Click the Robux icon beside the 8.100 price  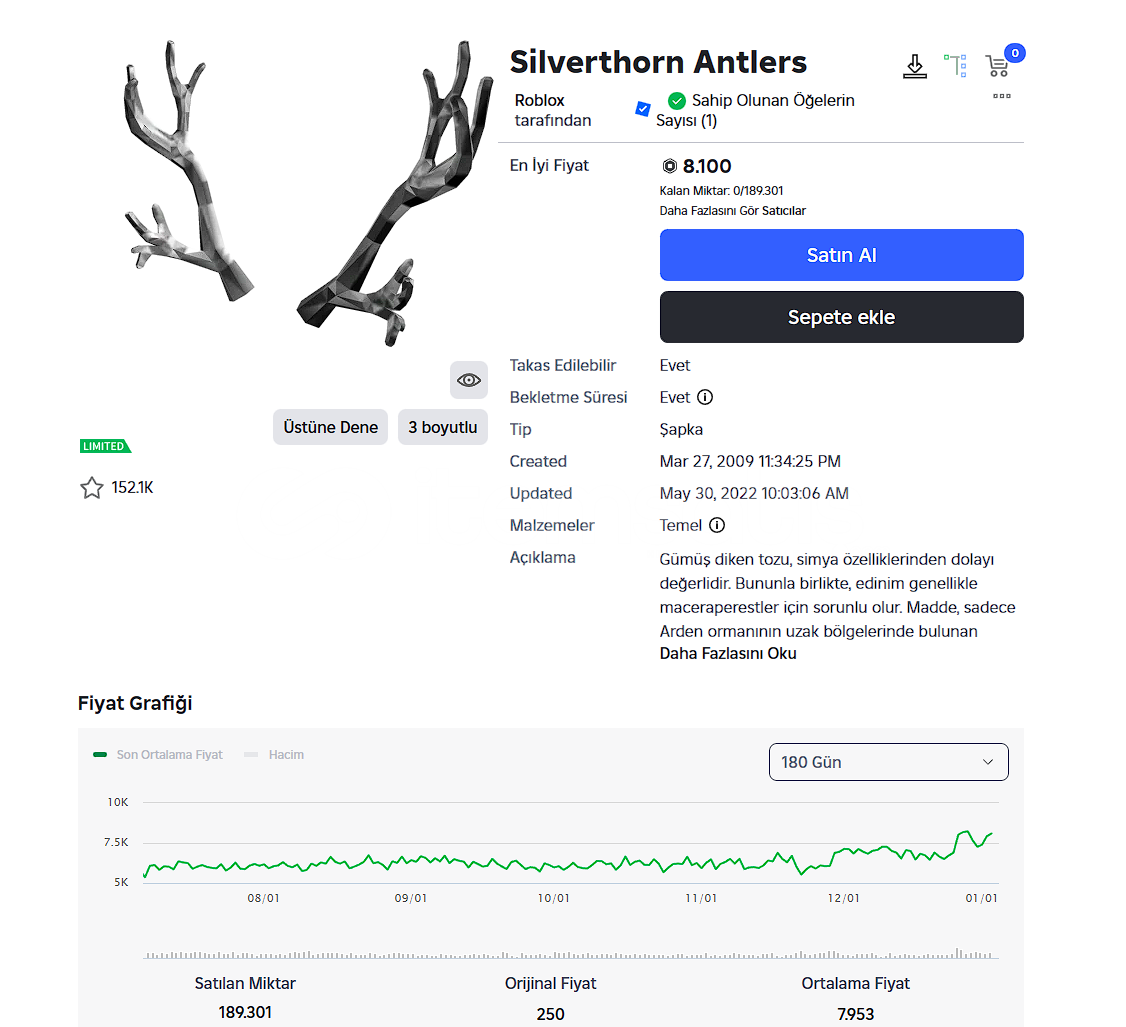670,166
